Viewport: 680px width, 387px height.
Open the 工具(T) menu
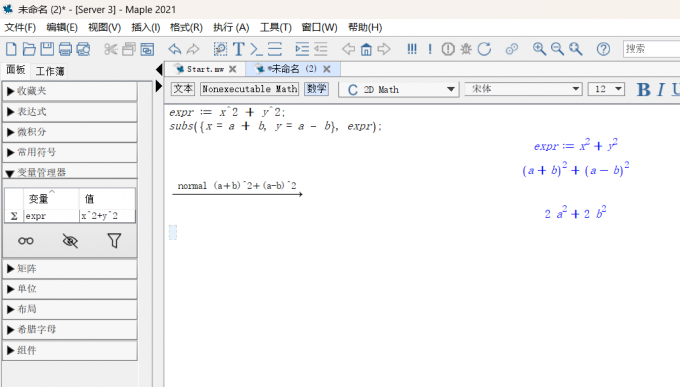tap(276, 28)
